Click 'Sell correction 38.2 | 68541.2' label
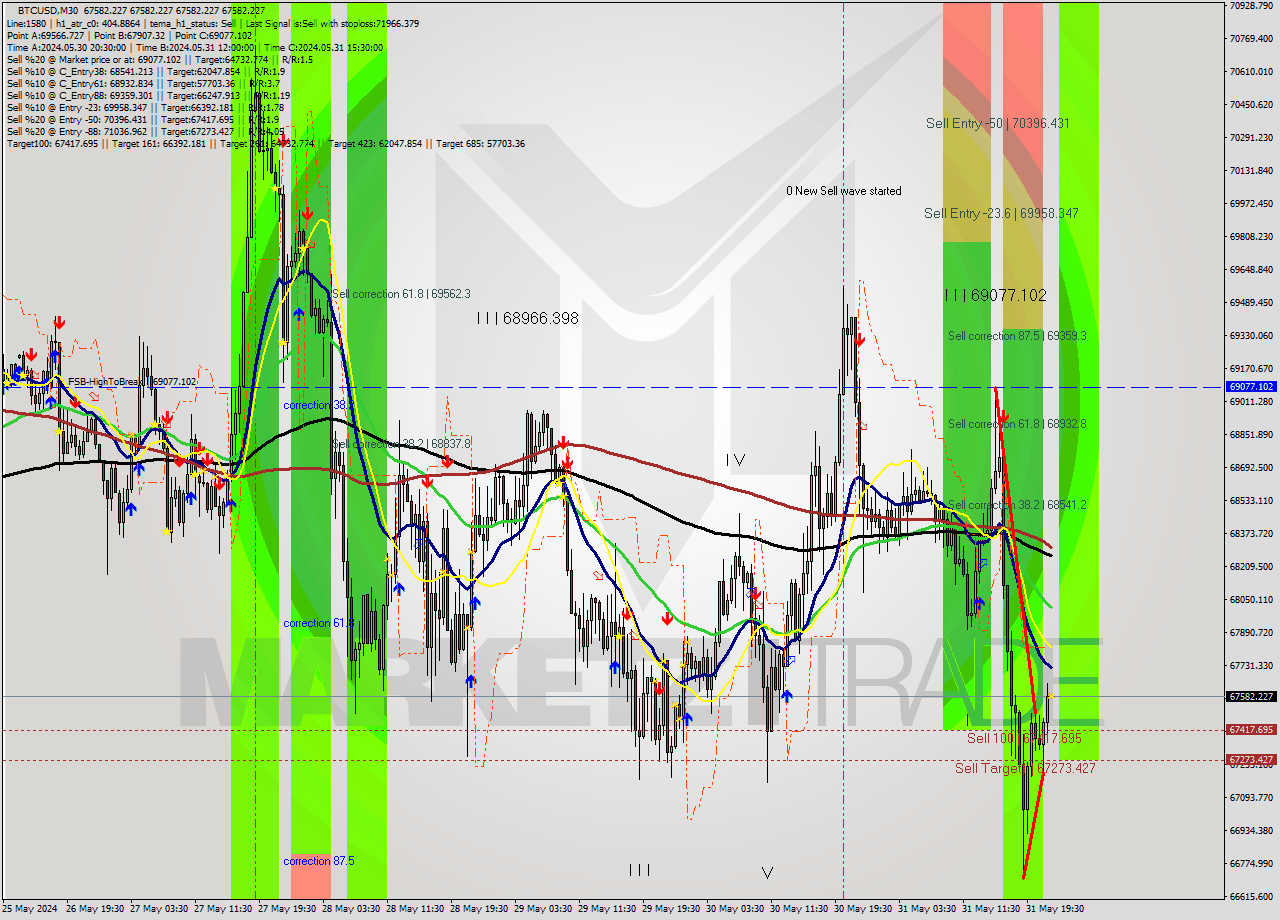This screenshot has width=1280, height=920. pyautogui.click(x=1017, y=505)
